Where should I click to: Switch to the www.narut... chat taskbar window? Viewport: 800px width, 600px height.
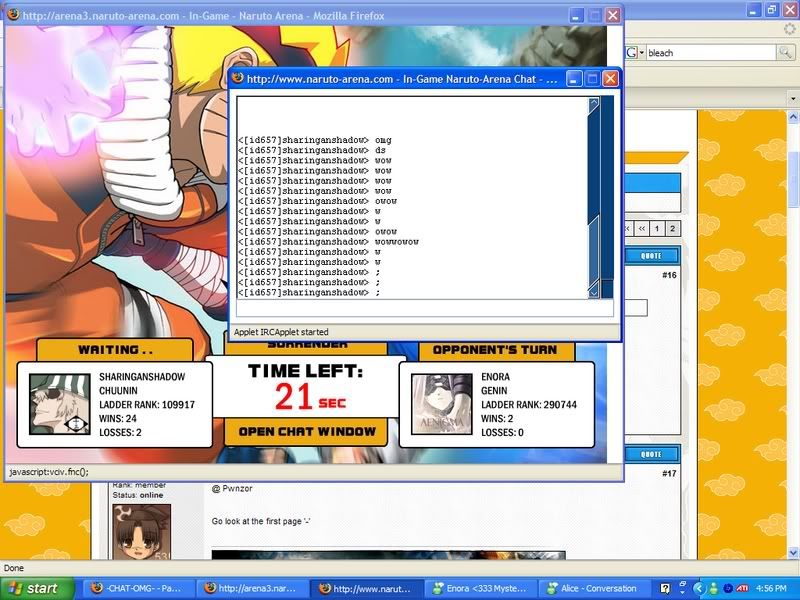click(366, 588)
